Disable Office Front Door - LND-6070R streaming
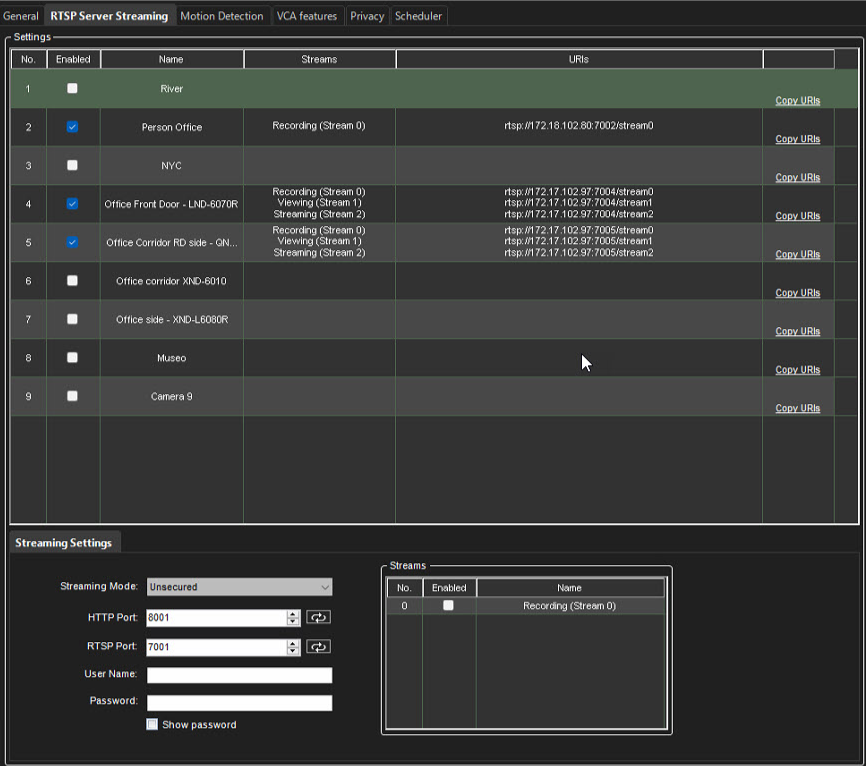The height and width of the screenshot is (766, 866). click(x=73, y=203)
